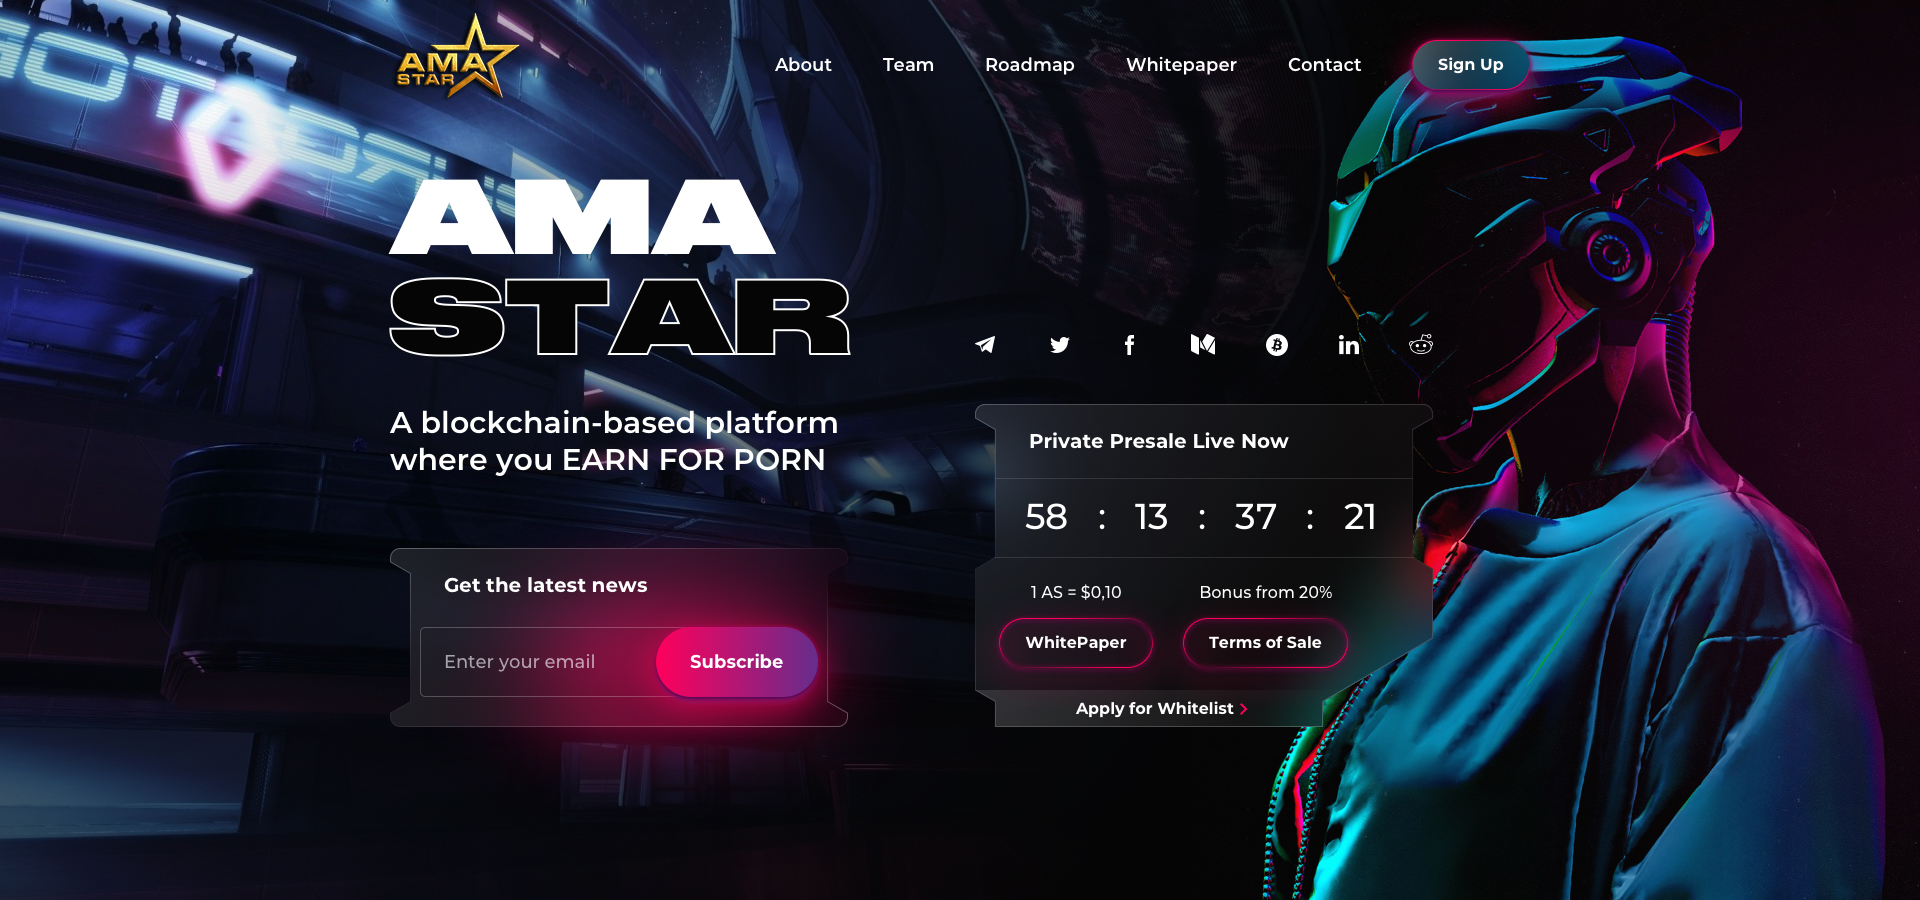Viewport: 1920px width, 900px height.
Task: Open Whitepaper in the top navigation
Action: pos(1181,65)
